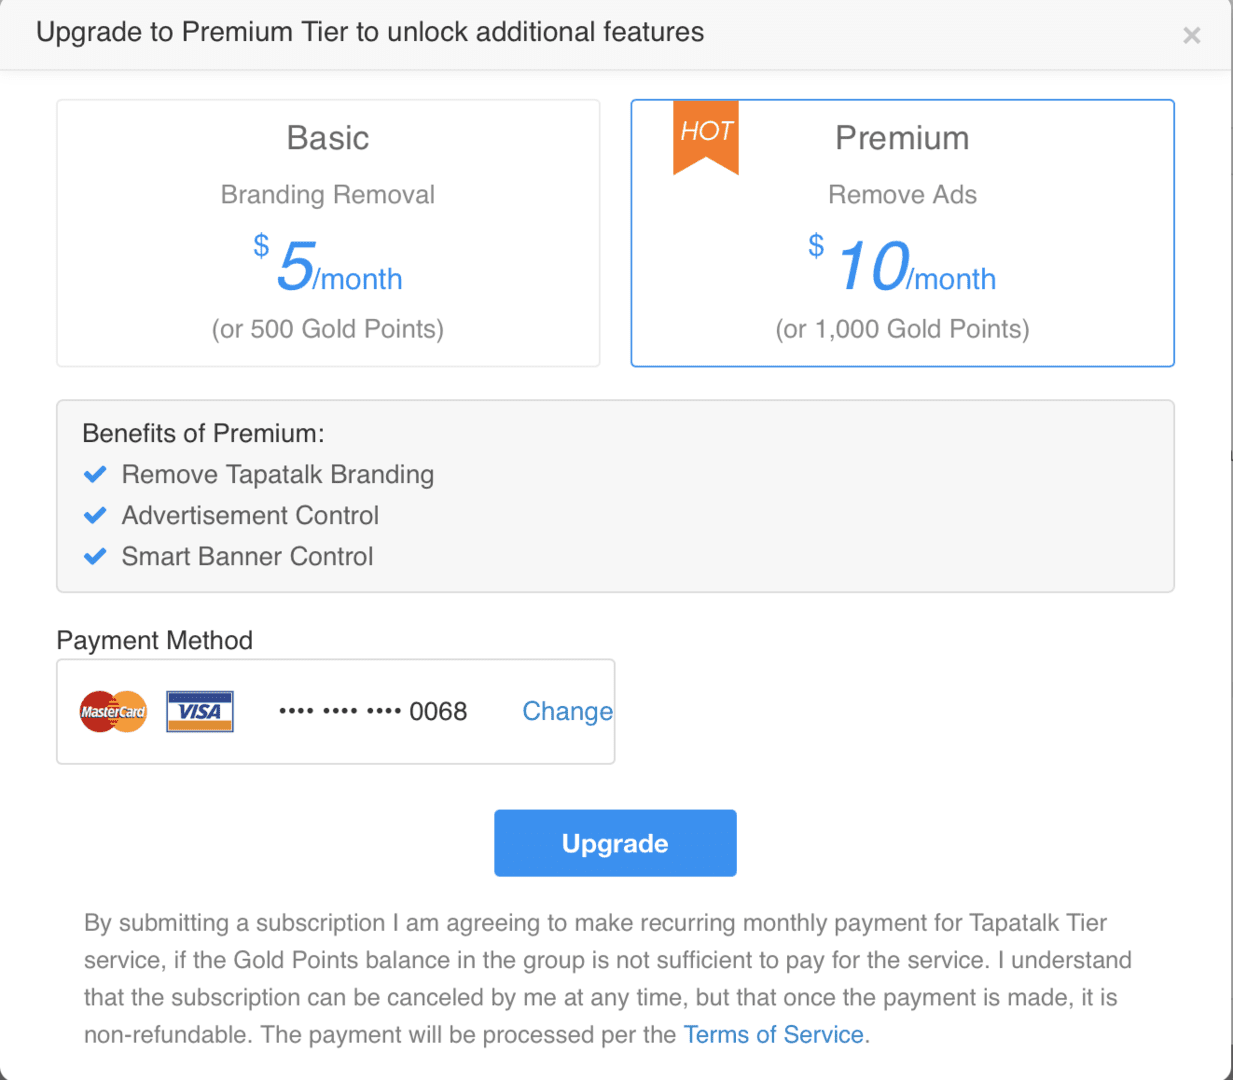Click the masked card number ending 0068
Viewport: 1233px width, 1080px height.
click(373, 711)
